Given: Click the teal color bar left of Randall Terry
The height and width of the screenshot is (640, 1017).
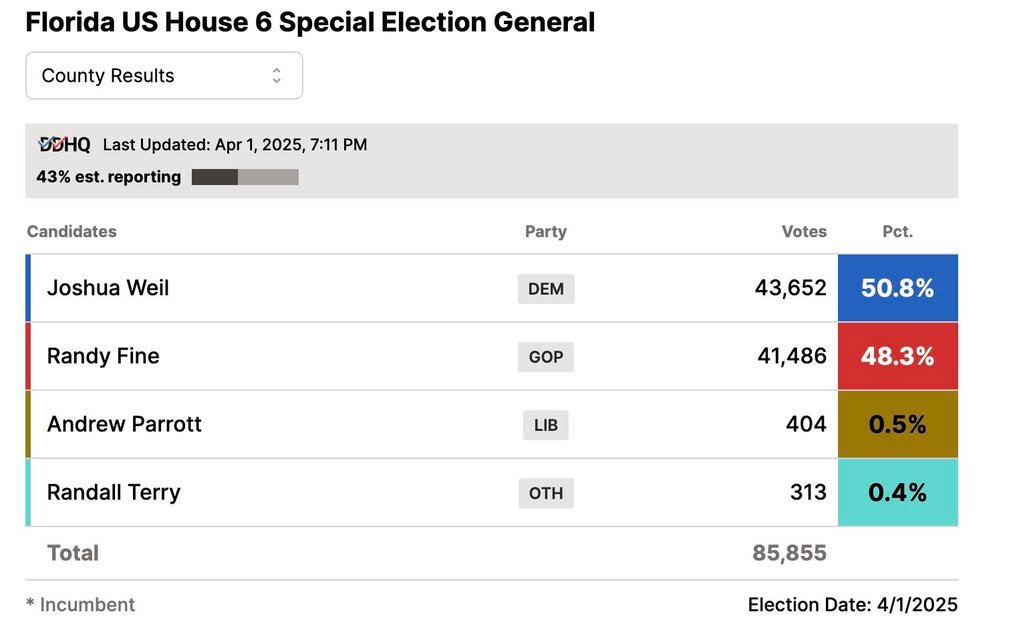Looking at the screenshot, I should 29,492.
